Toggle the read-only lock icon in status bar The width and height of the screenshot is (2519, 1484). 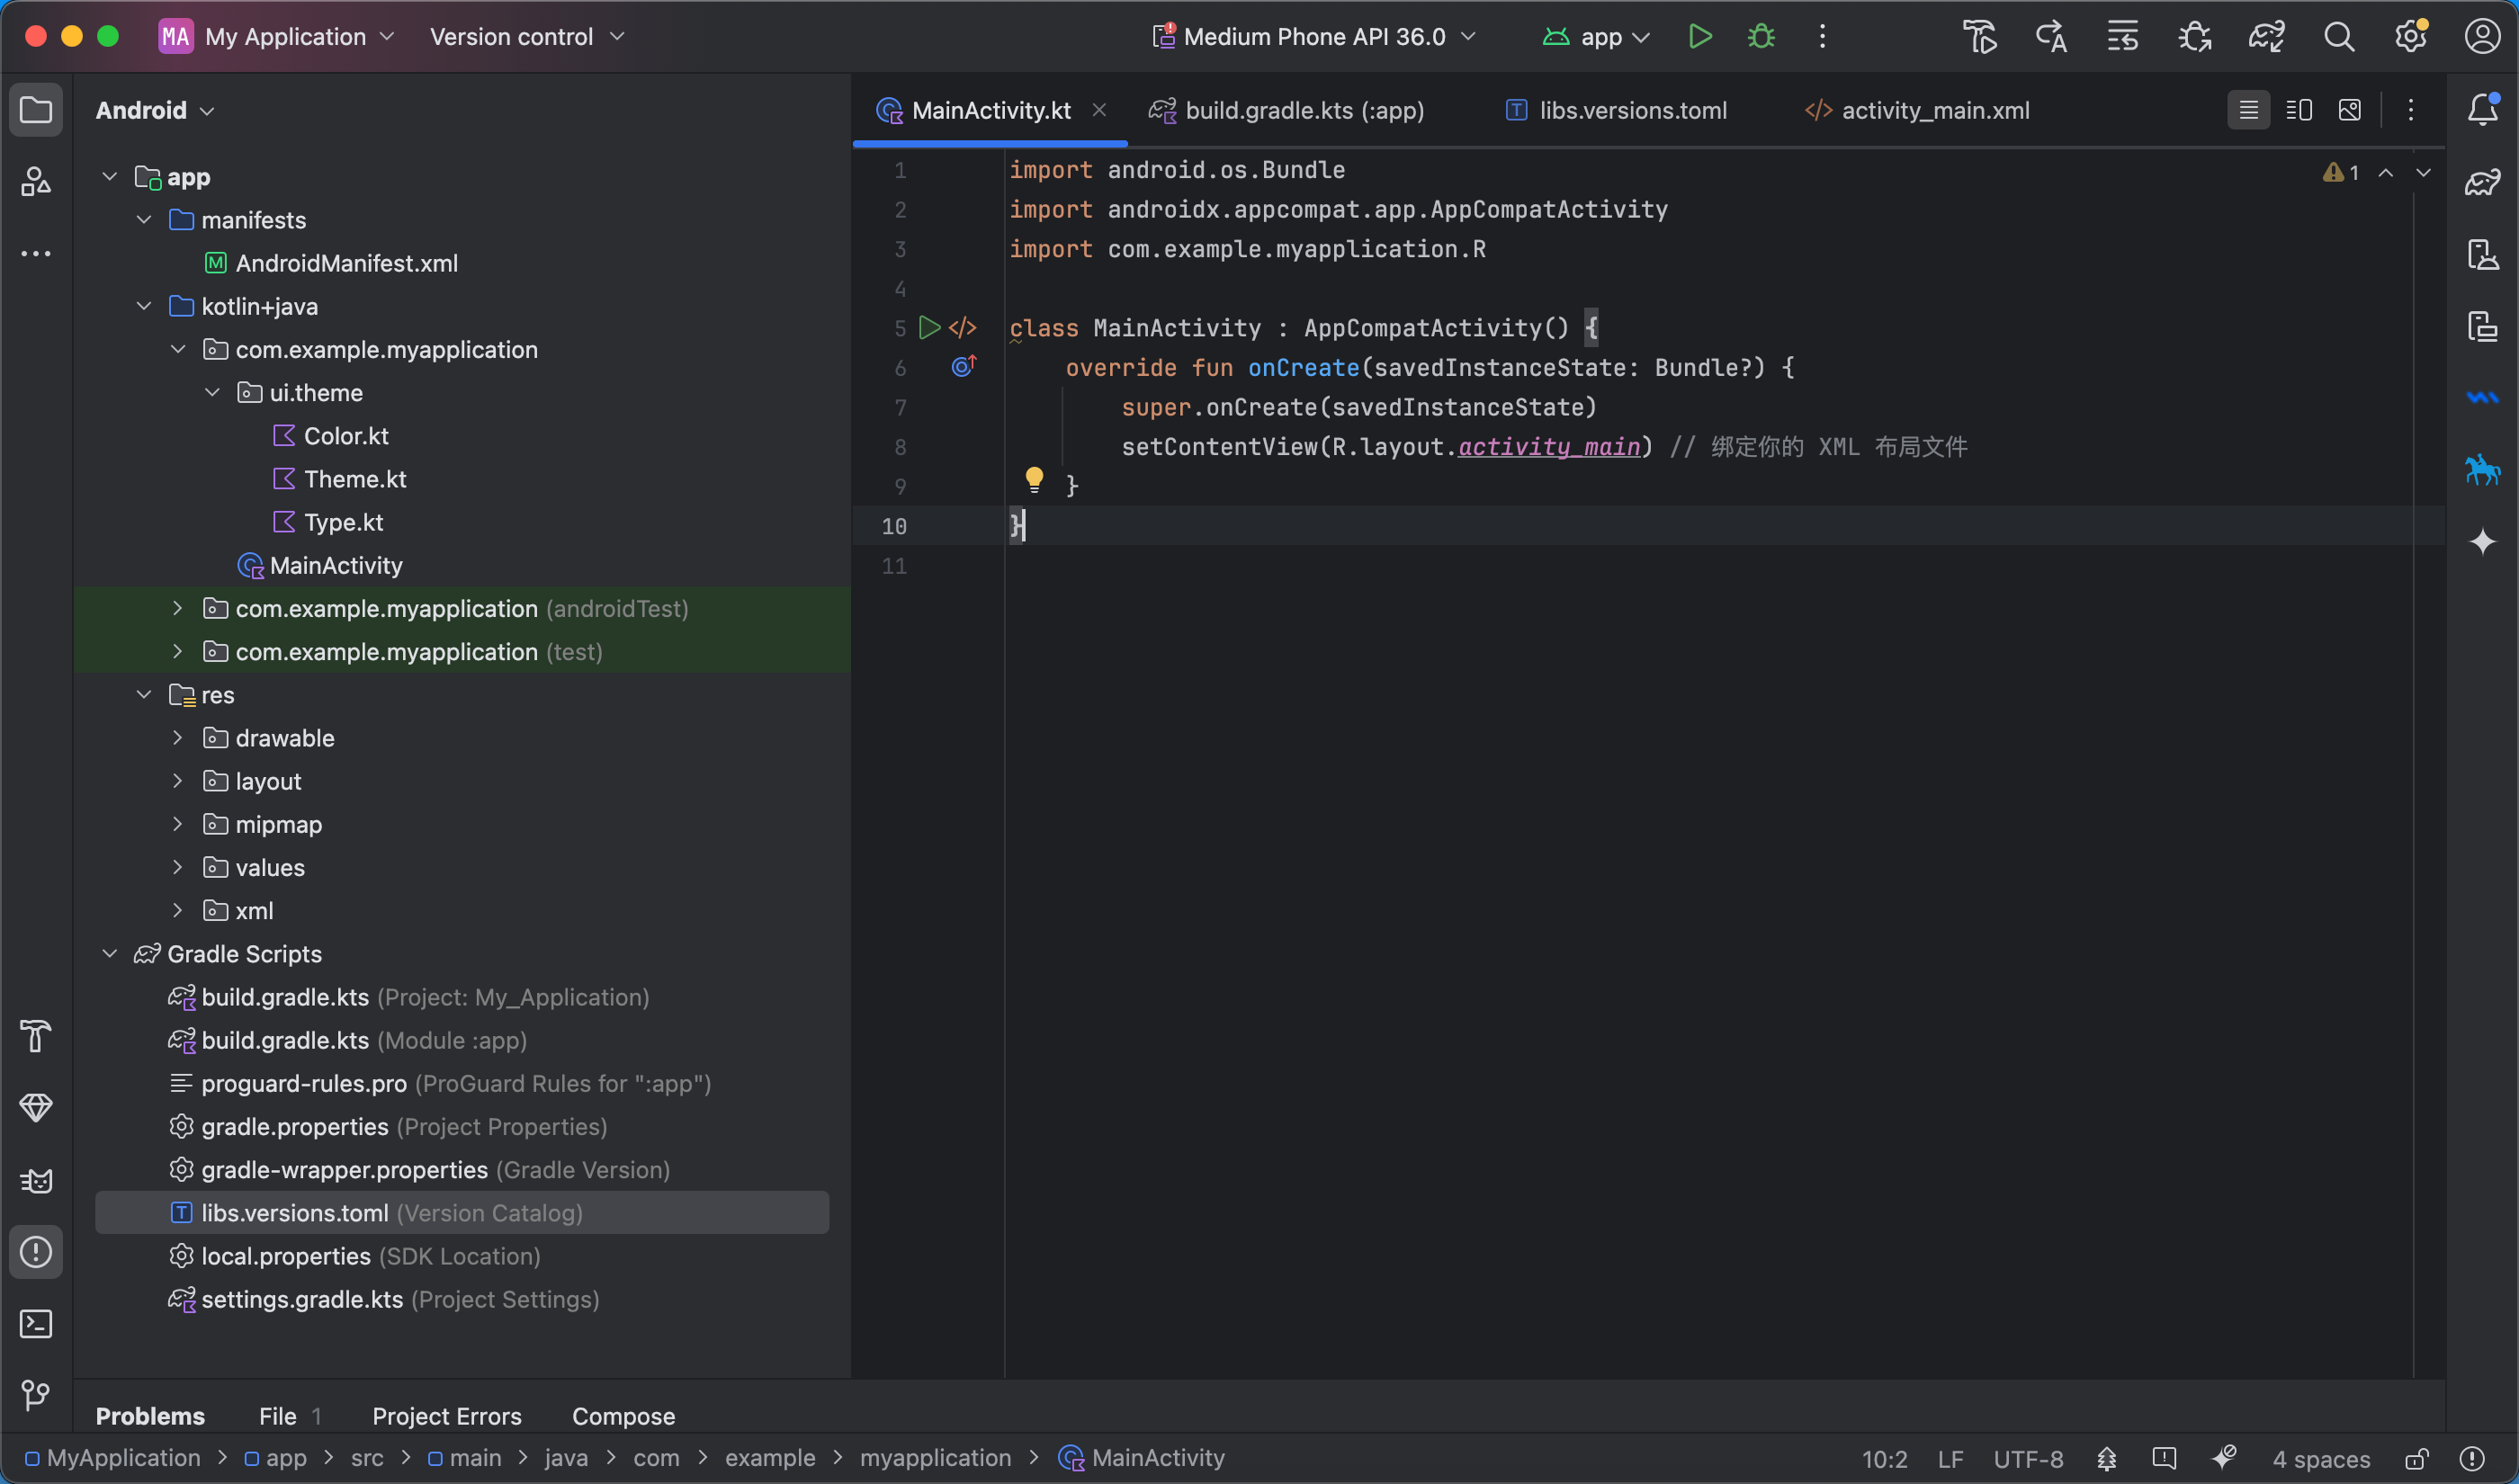[x=2416, y=1459]
